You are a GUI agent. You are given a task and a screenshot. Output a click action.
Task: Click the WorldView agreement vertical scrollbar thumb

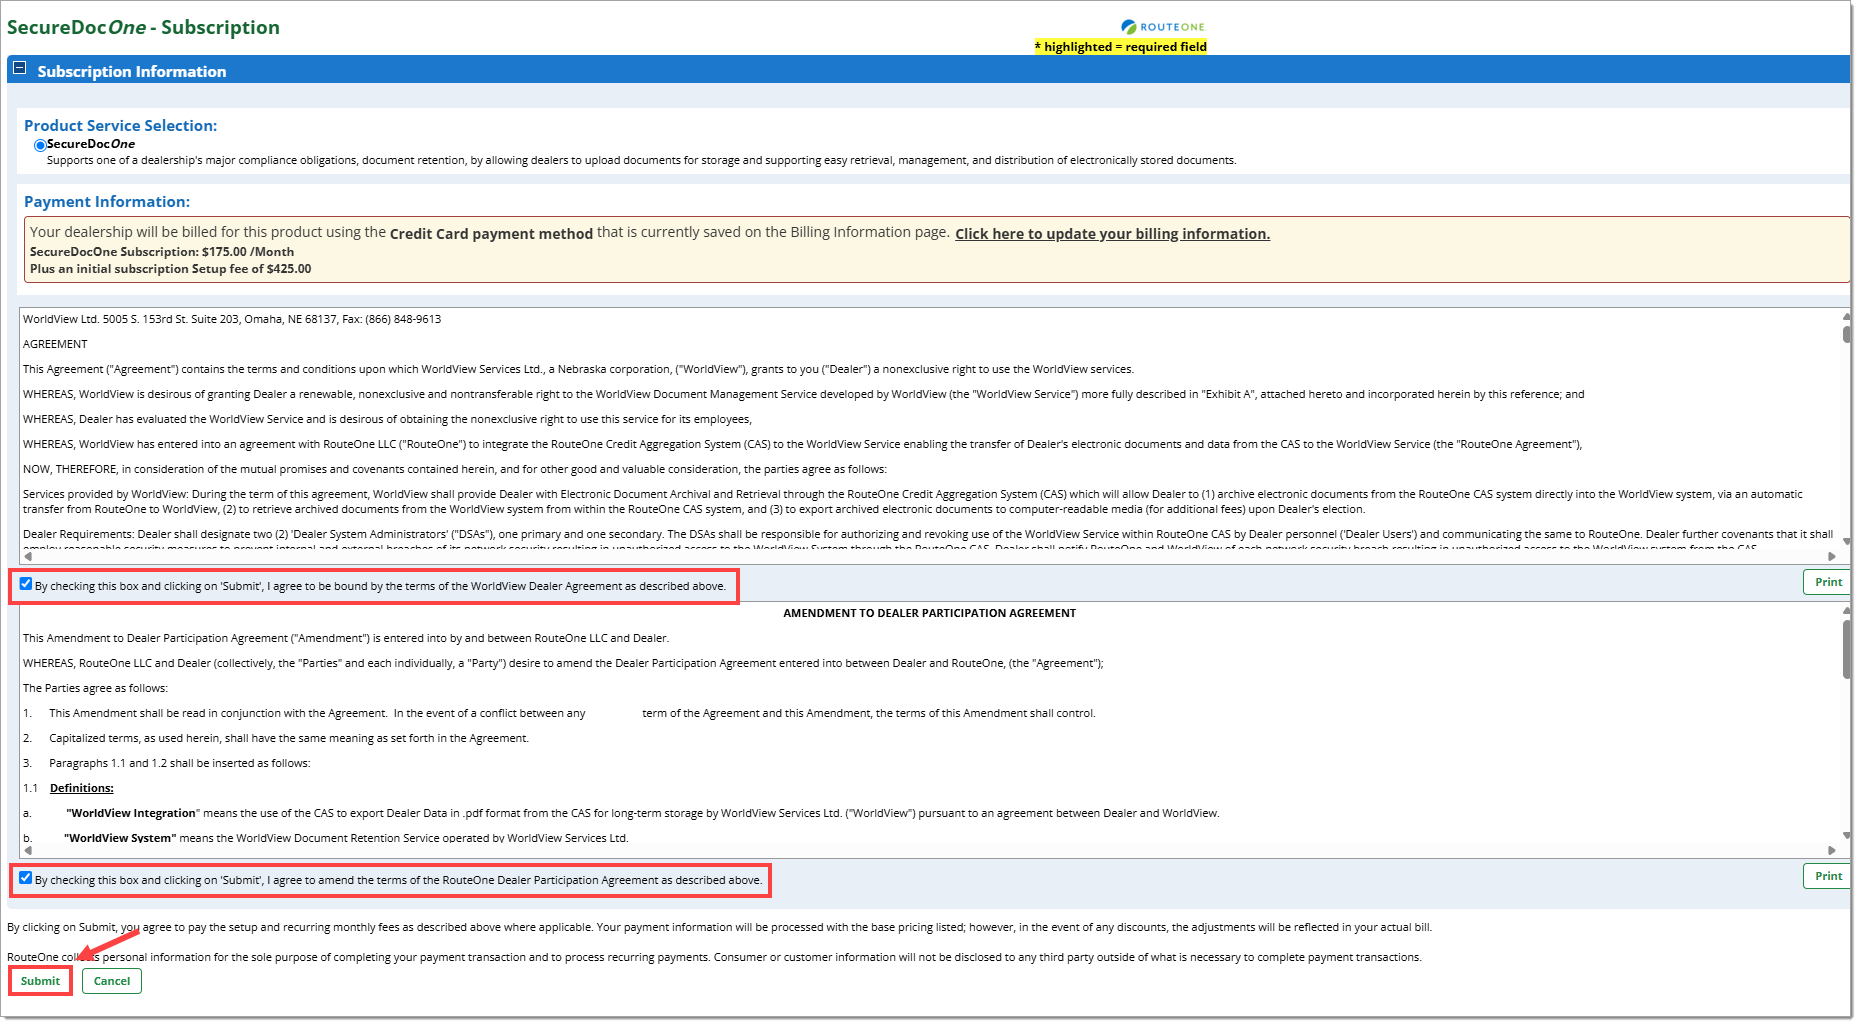click(1846, 333)
